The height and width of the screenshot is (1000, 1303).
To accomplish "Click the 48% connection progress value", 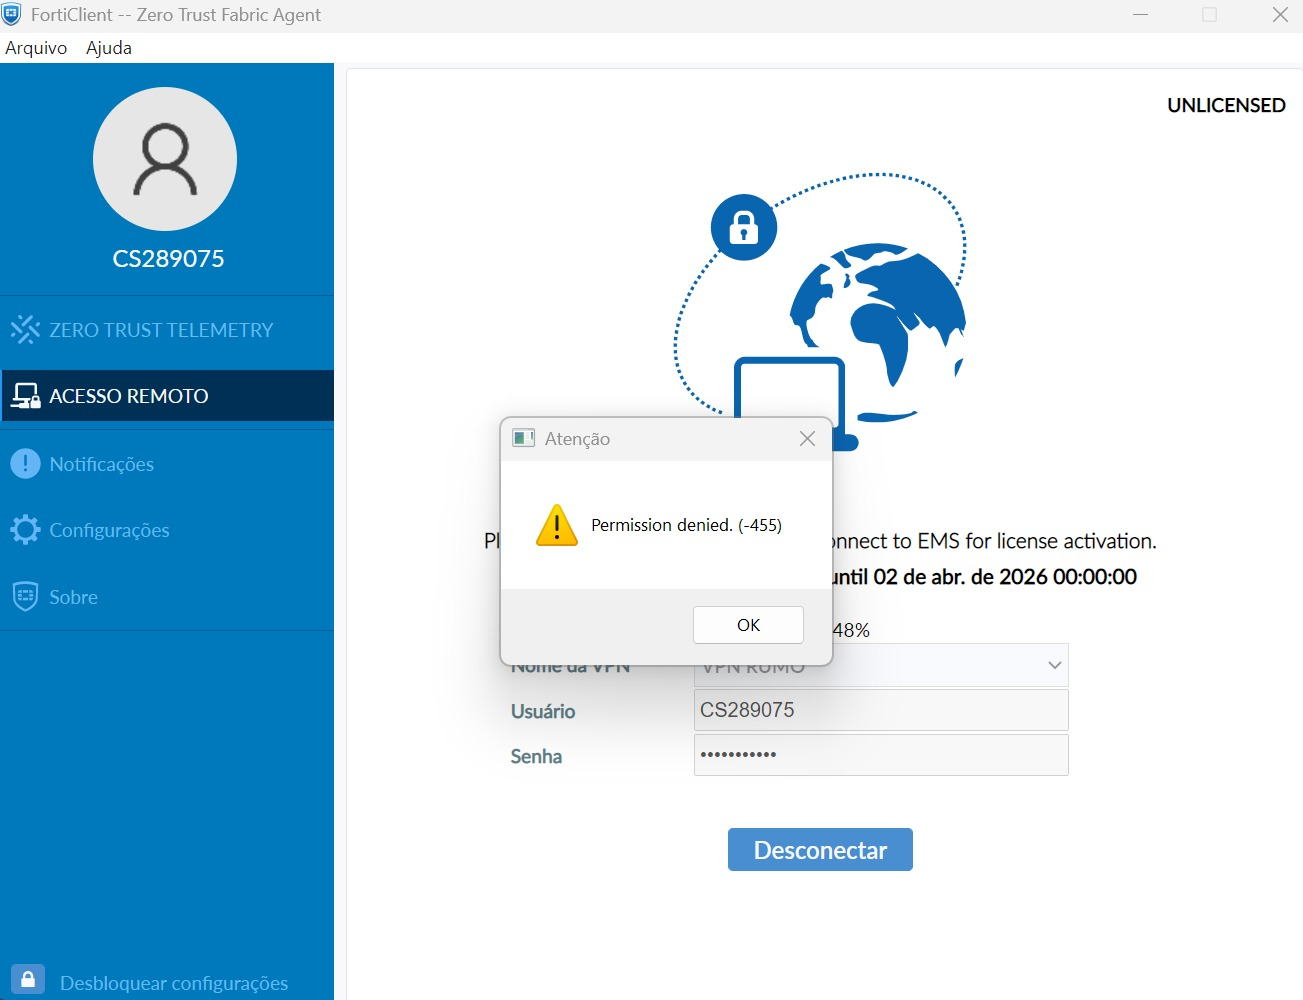I will pyautogui.click(x=851, y=630).
